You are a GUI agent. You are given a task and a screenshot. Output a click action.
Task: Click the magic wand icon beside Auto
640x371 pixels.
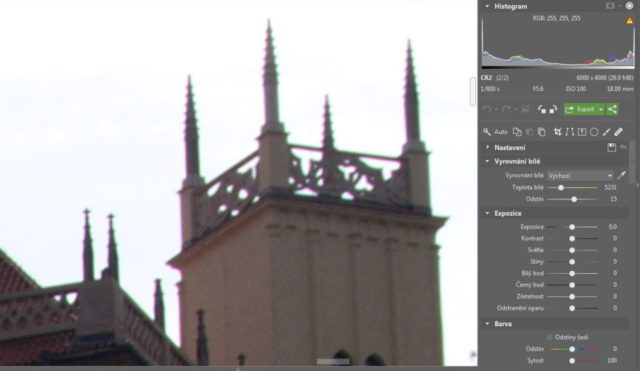coord(487,132)
